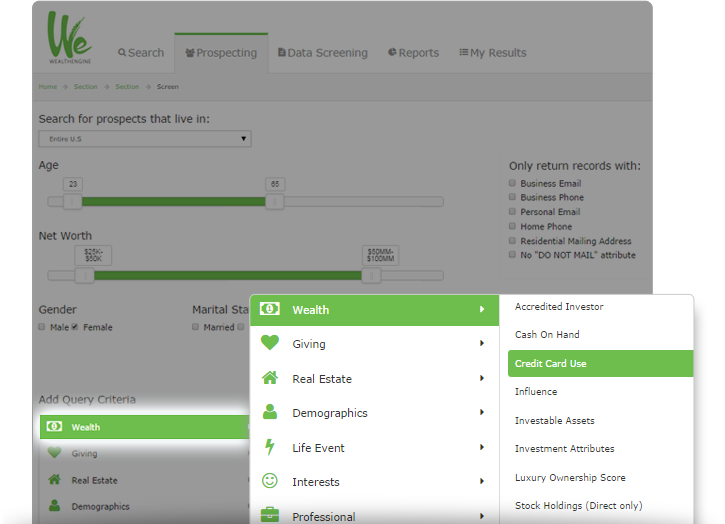Expand the Wealth submenu arrow
This screenshot has width=725, height=524.
click(482, 309)
